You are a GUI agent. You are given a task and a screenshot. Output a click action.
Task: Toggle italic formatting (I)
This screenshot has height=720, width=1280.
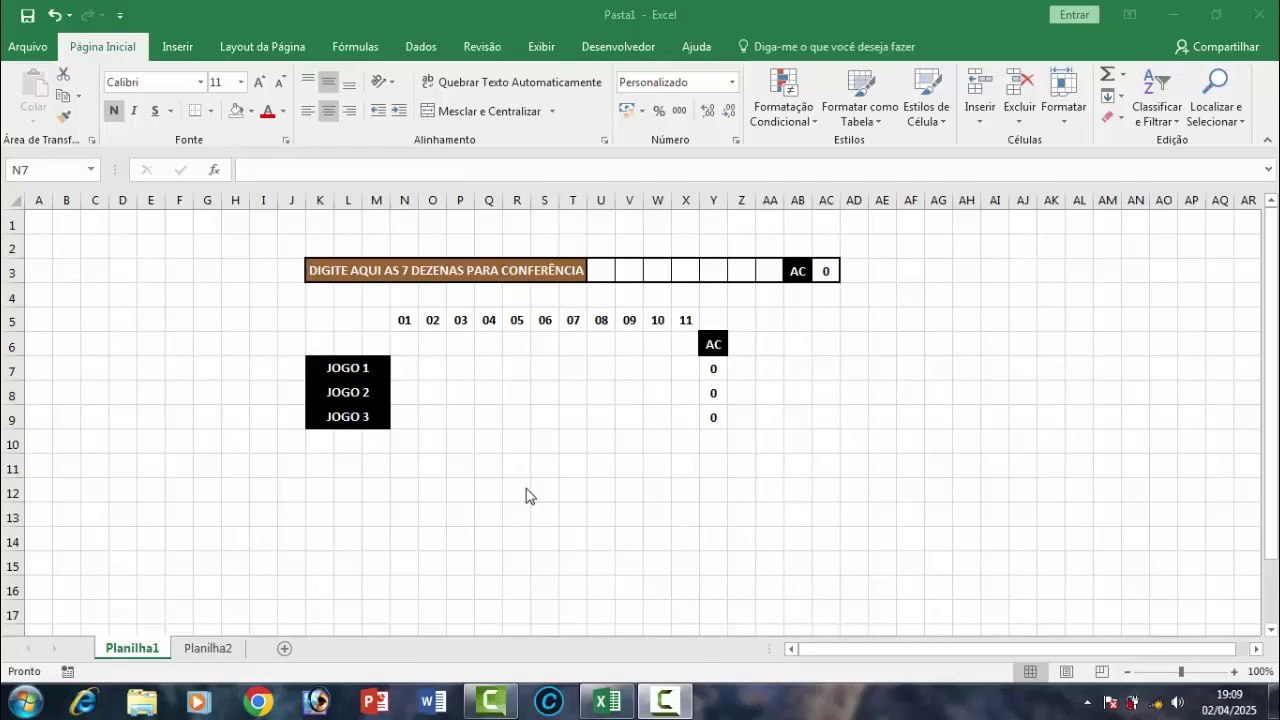pos(135,111)
